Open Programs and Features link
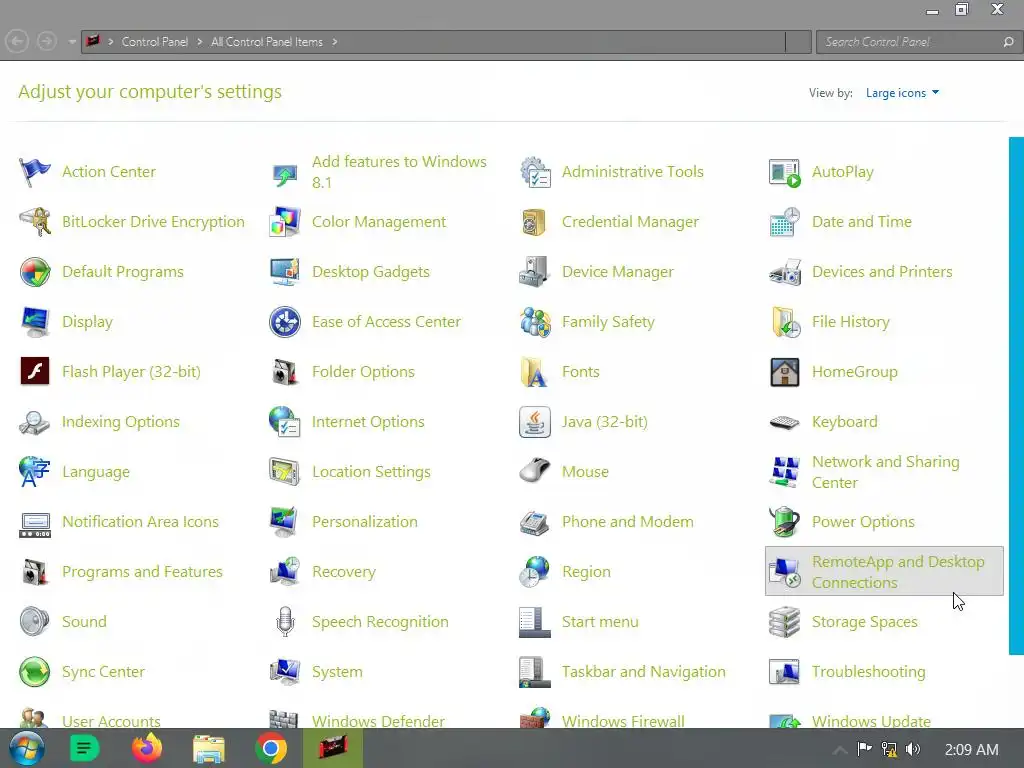 142,571
